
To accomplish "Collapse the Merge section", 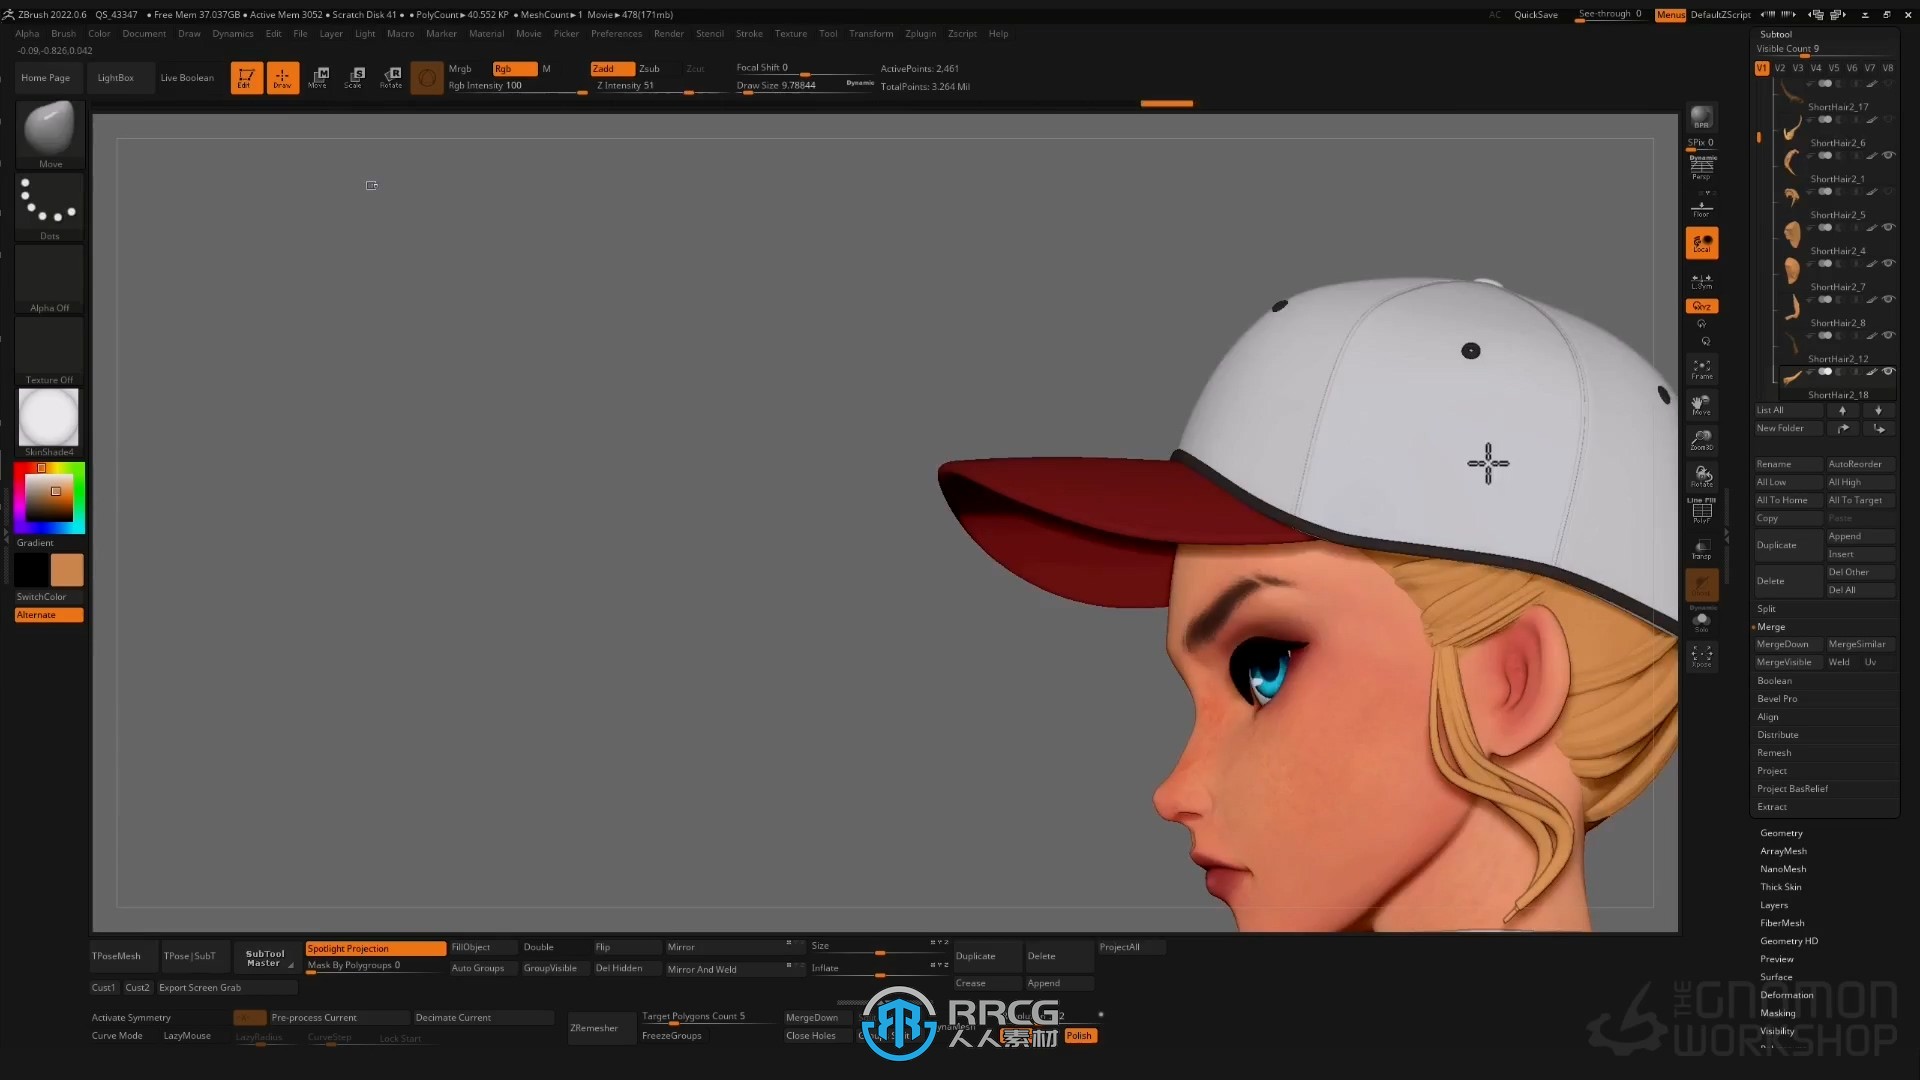I will (1770, 626).
